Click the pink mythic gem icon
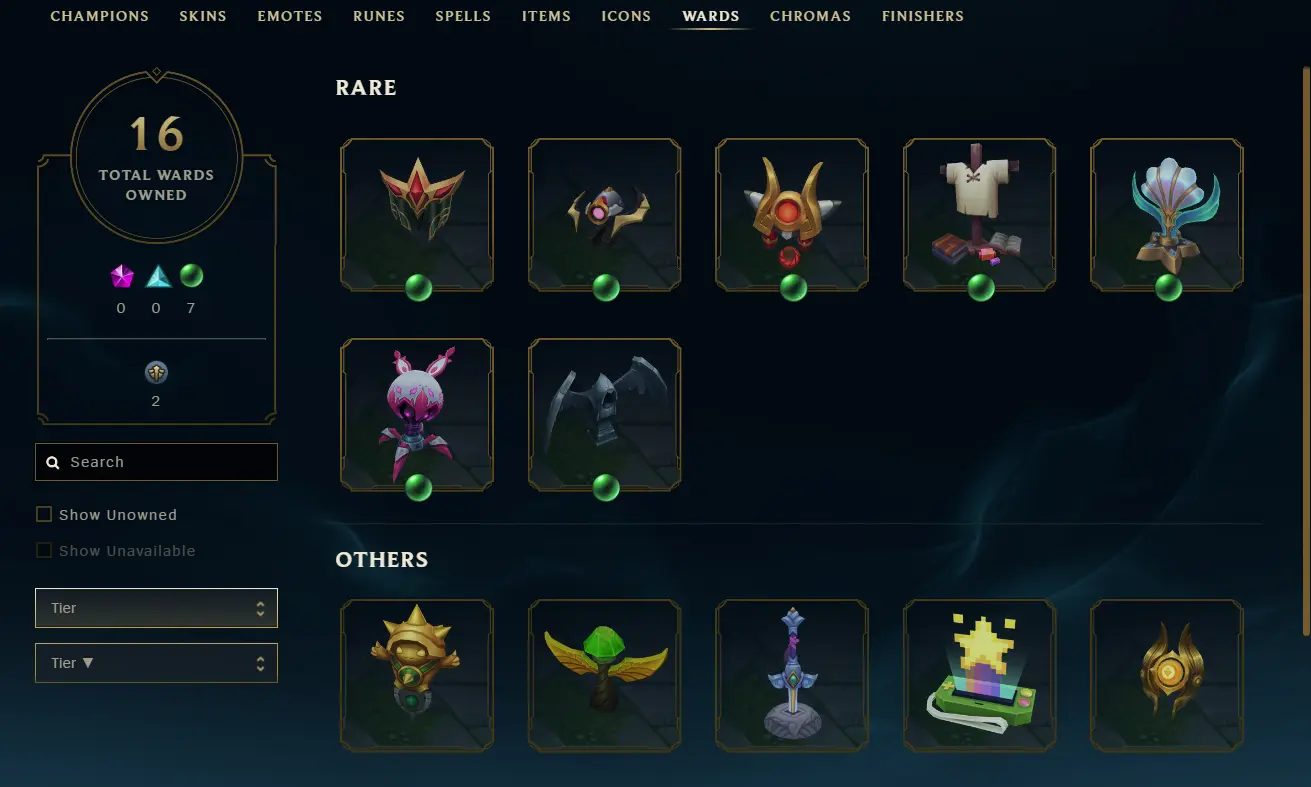 [x=122, y=277]
